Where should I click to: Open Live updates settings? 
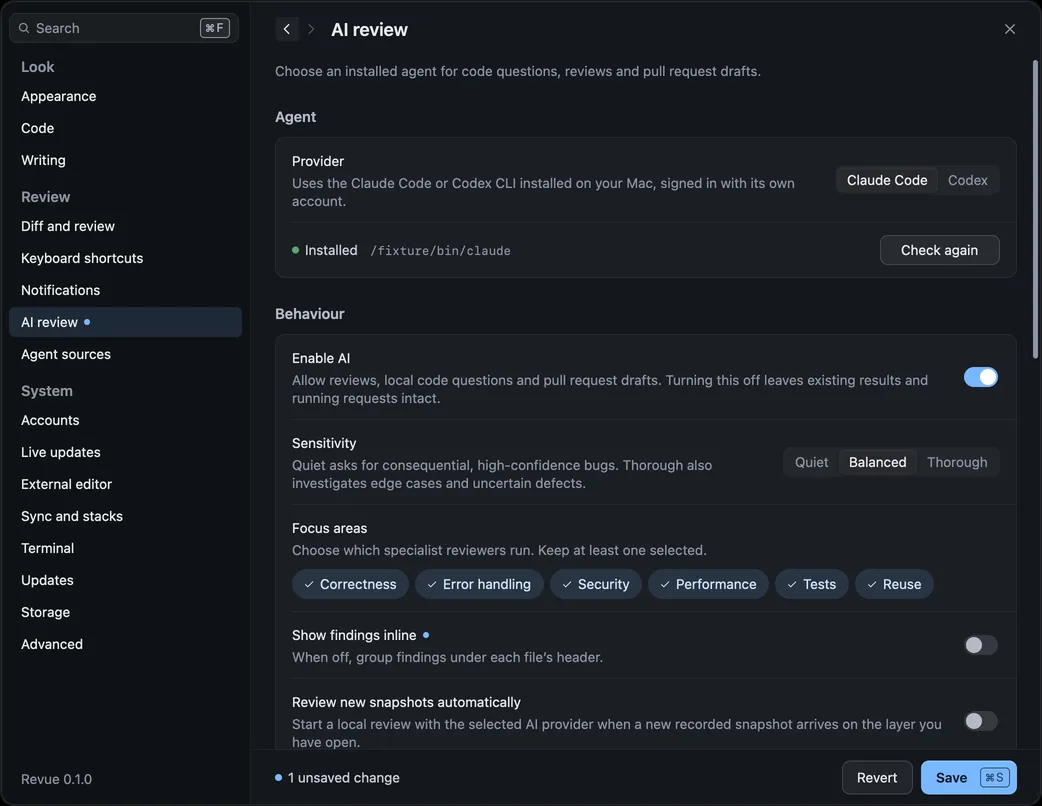(125, 452)
